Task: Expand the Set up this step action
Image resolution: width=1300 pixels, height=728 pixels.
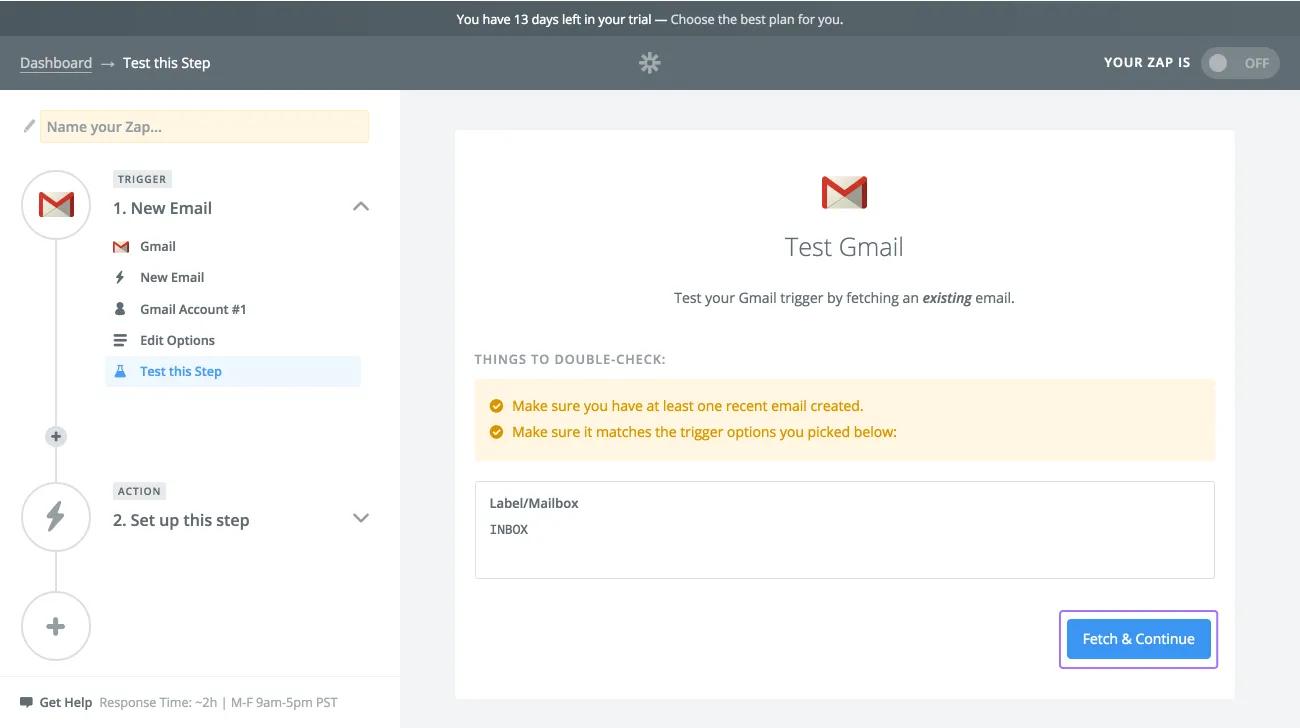Action: pyautogui.click(x=361, y=518)
